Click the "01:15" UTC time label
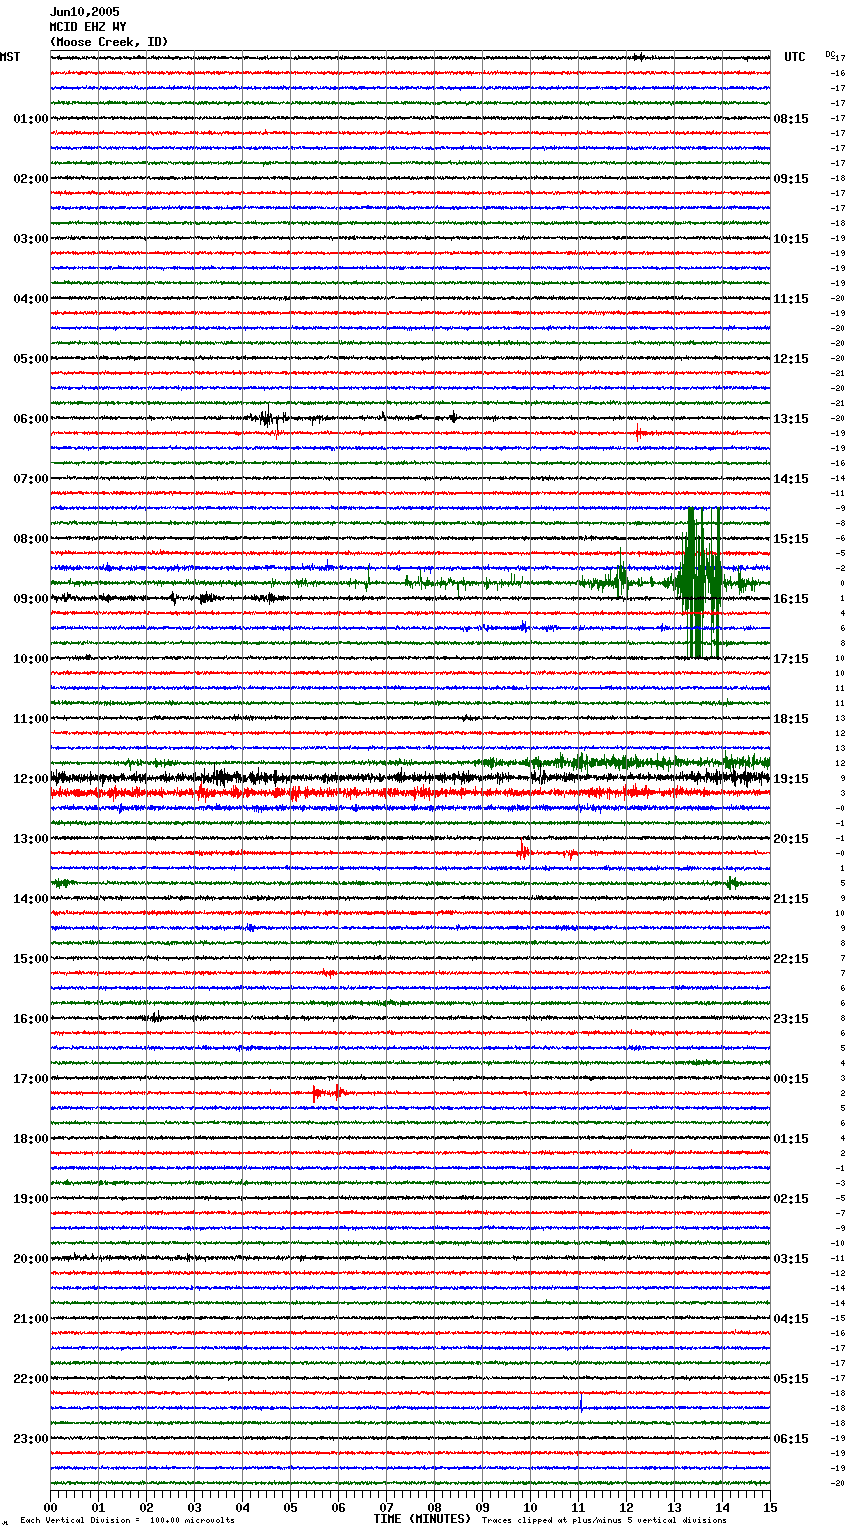 (791, 1139)
